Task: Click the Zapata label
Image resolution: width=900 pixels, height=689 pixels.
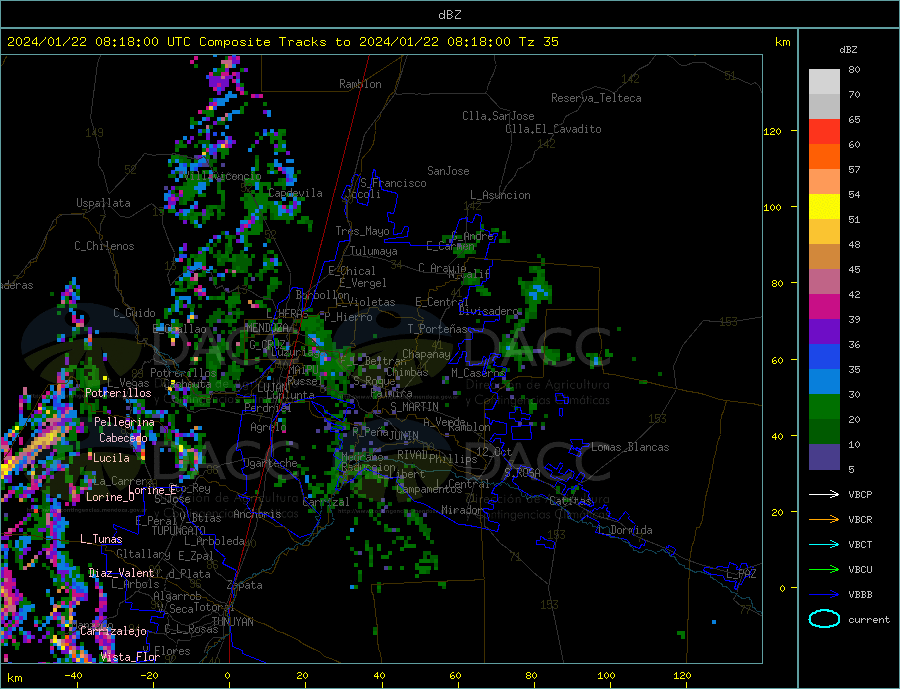Action: pos(245,586)
